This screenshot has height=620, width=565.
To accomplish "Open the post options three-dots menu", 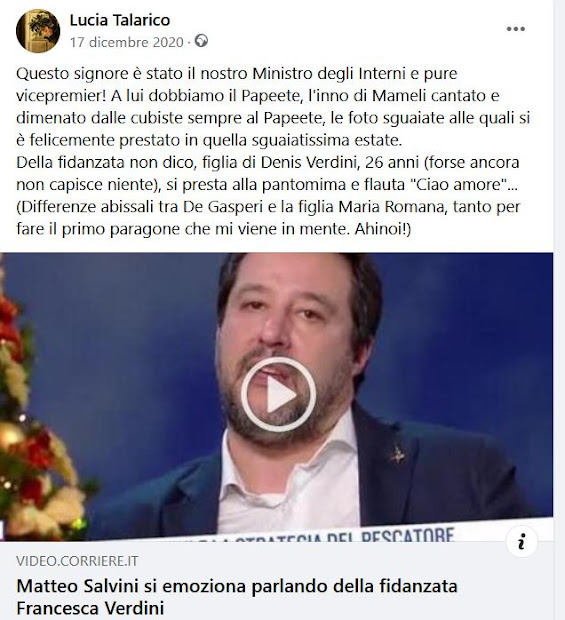I will pos(516,29).
